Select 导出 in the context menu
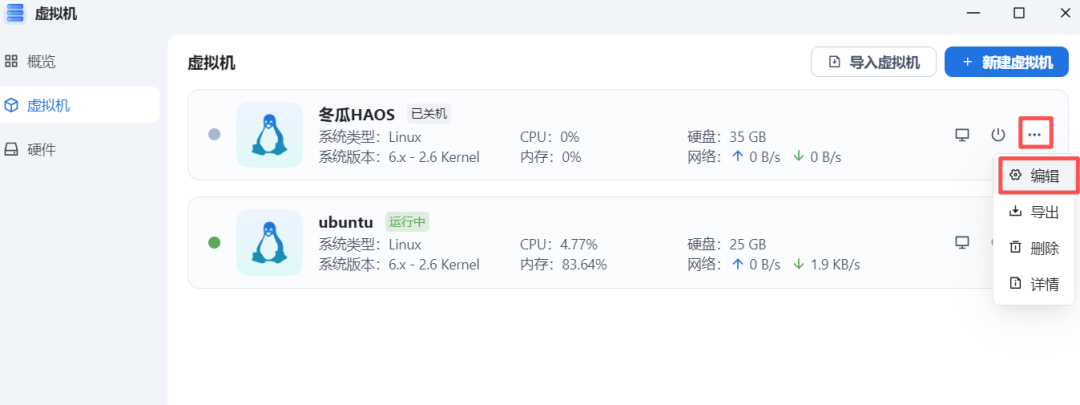1080x405 pixels. coord(1034,212)
